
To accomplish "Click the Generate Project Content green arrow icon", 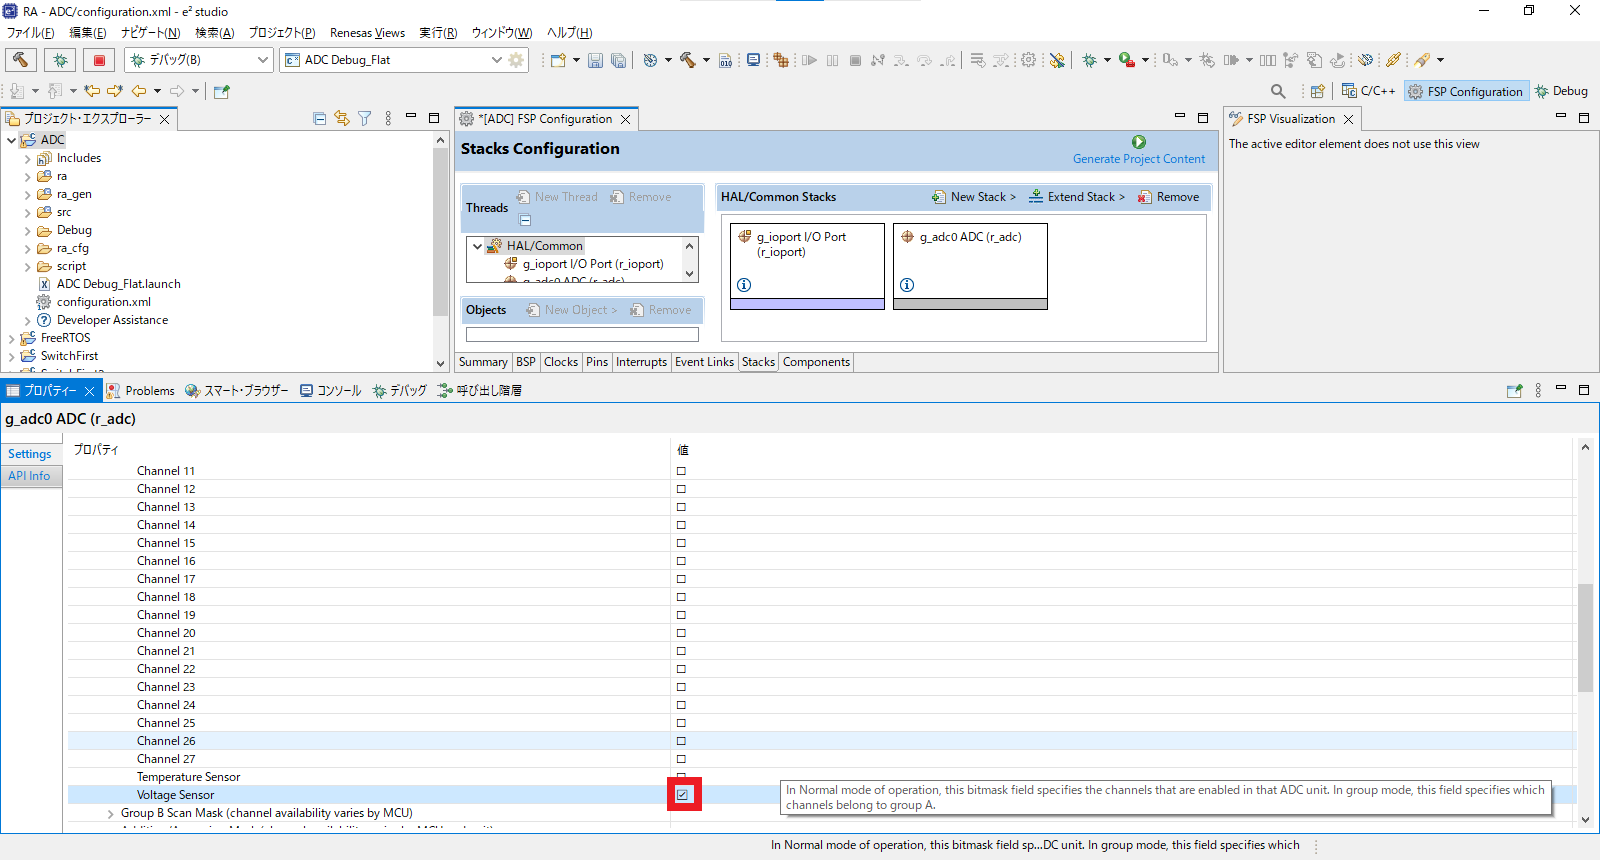I will (x=1139, y=142).
